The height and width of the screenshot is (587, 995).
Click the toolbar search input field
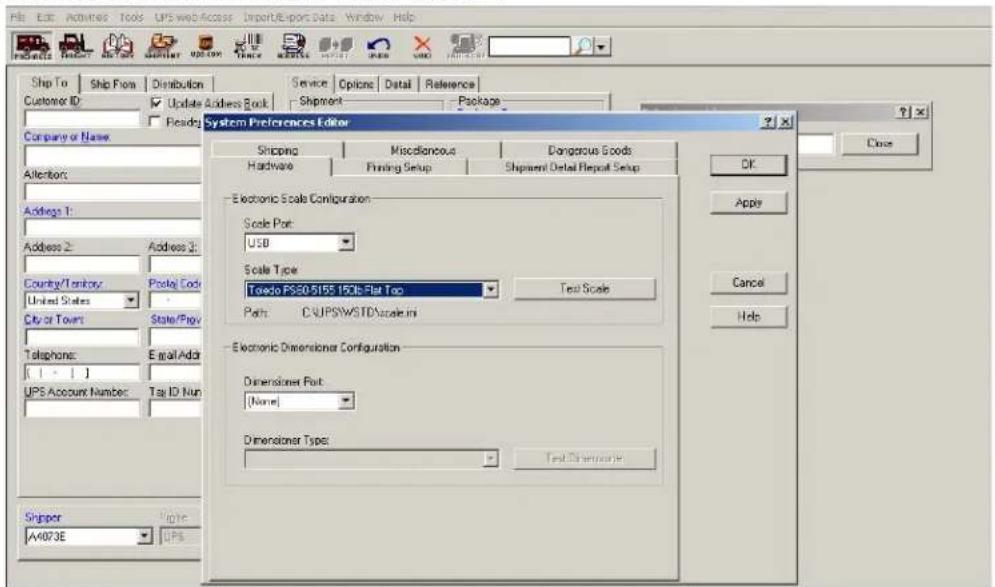click(530, 46)
